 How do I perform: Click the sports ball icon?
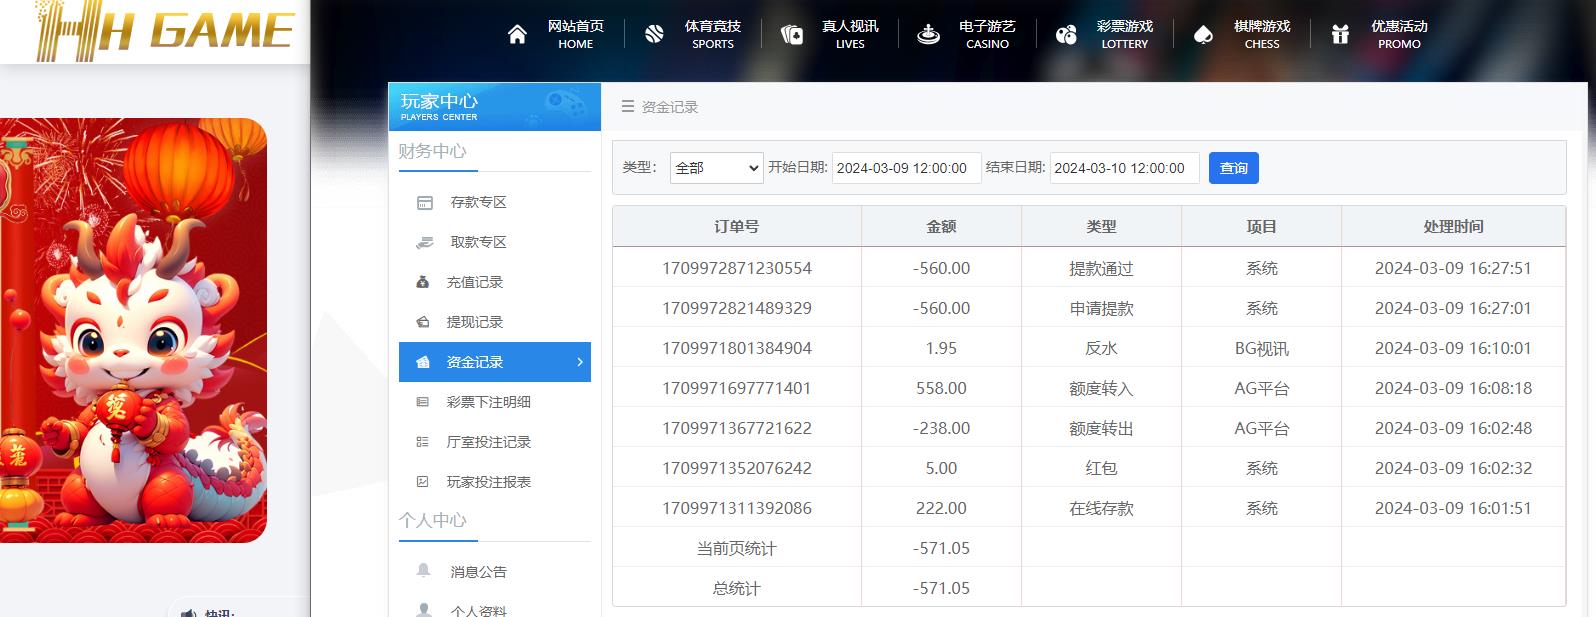point(654,35)
